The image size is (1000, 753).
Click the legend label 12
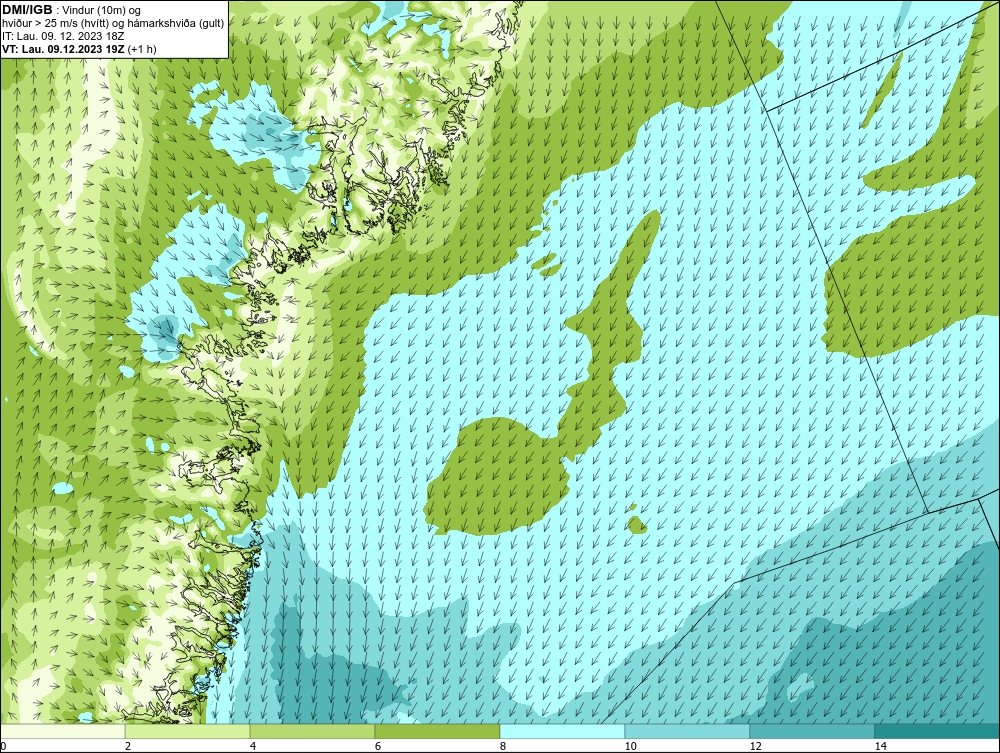[756, 747]
